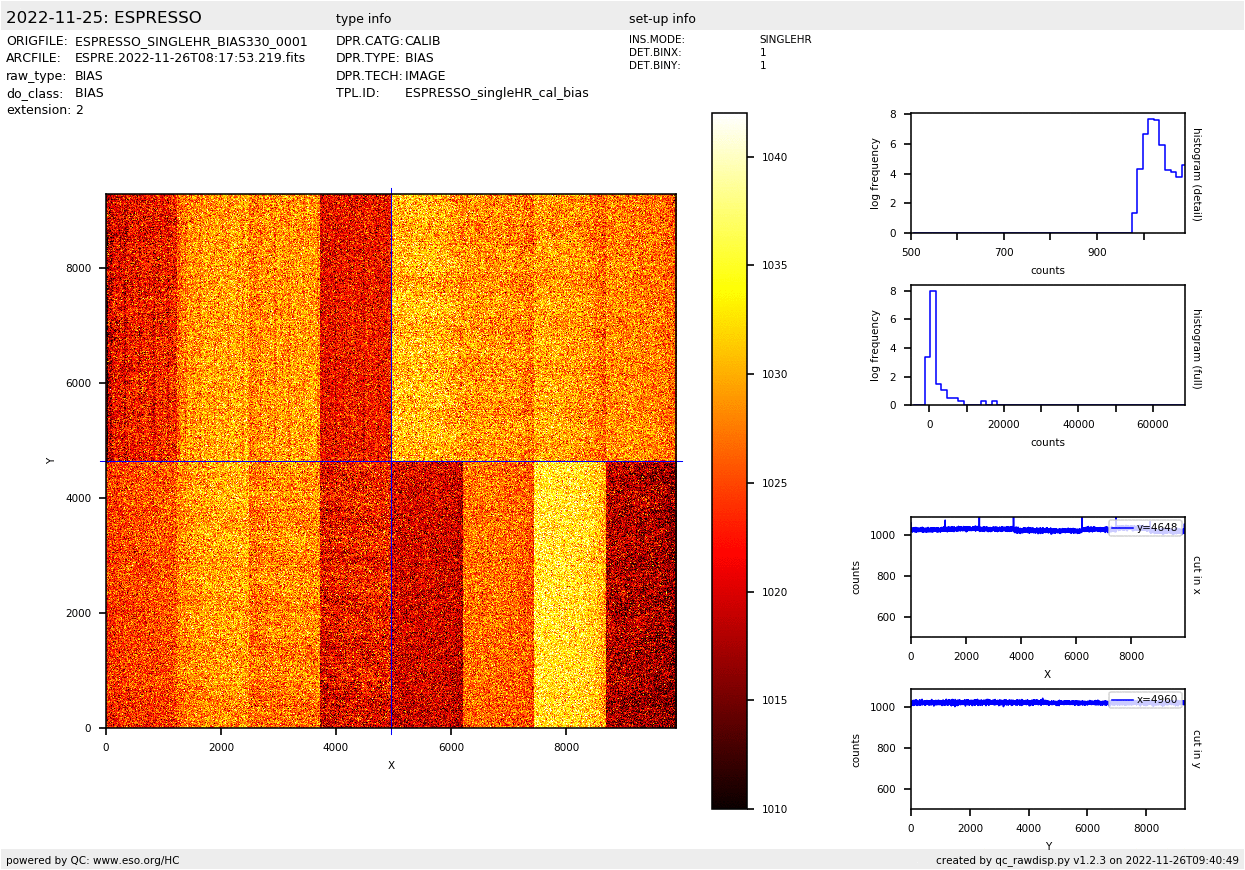This screenshot has width=1245, height=870.
Task: Click the vertical color scale bar
Action: click(729, 461)
